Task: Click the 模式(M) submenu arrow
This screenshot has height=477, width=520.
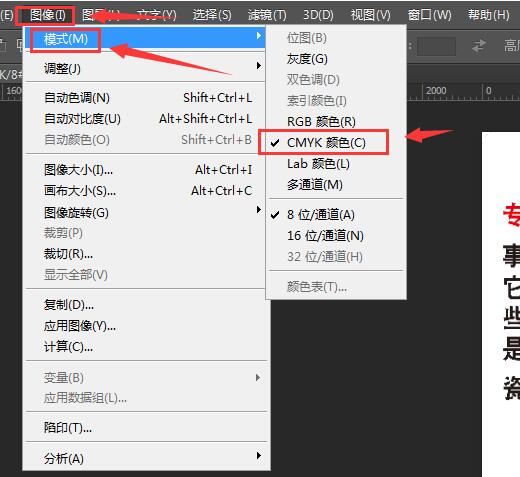Action: (259, 36)
